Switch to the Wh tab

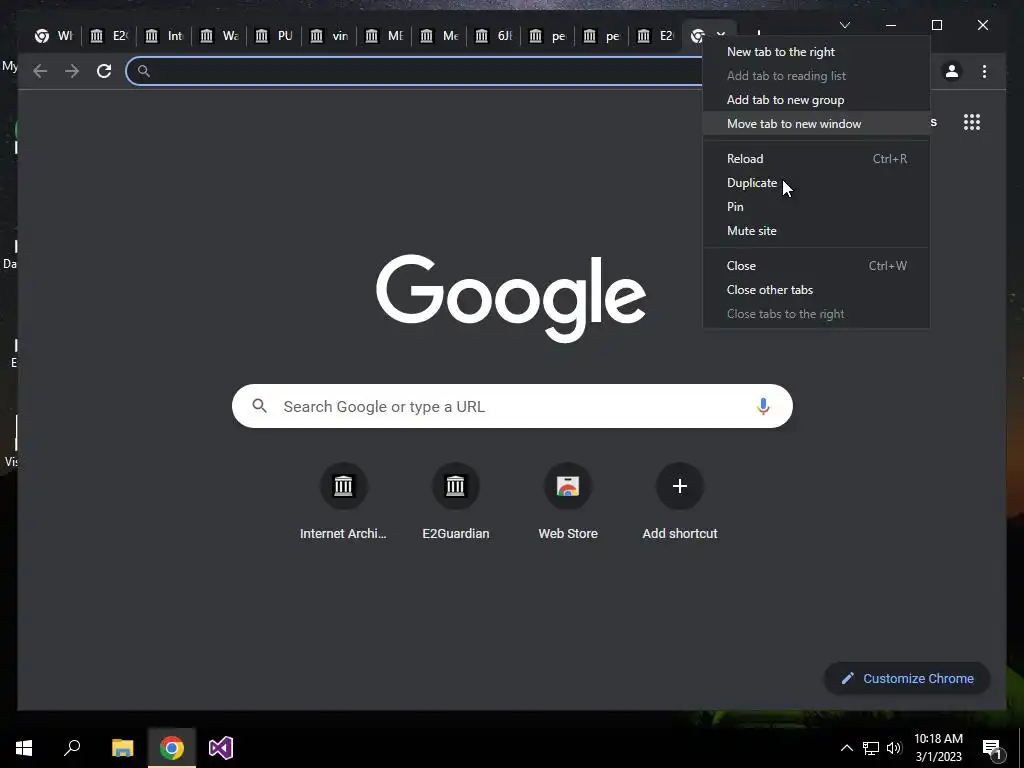click(54, 36)
